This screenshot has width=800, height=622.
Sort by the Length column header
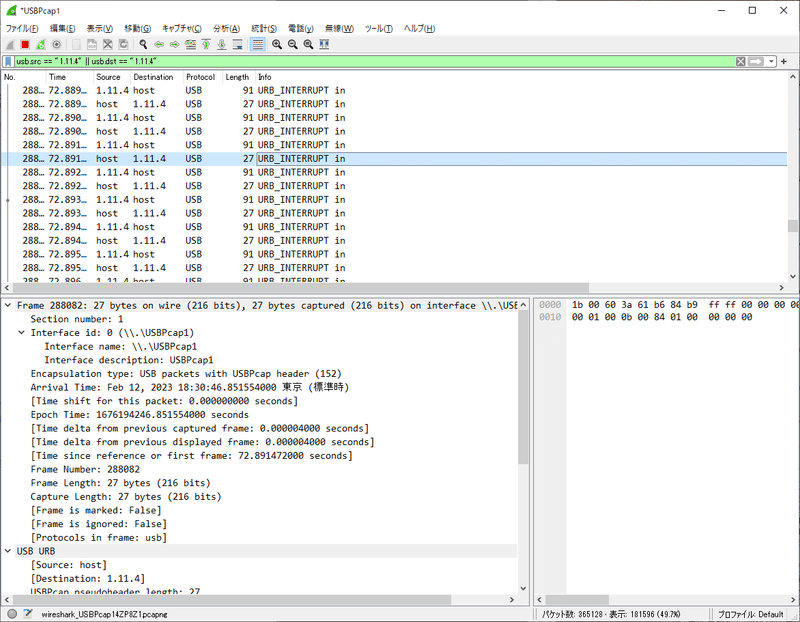tap(239, 77)
